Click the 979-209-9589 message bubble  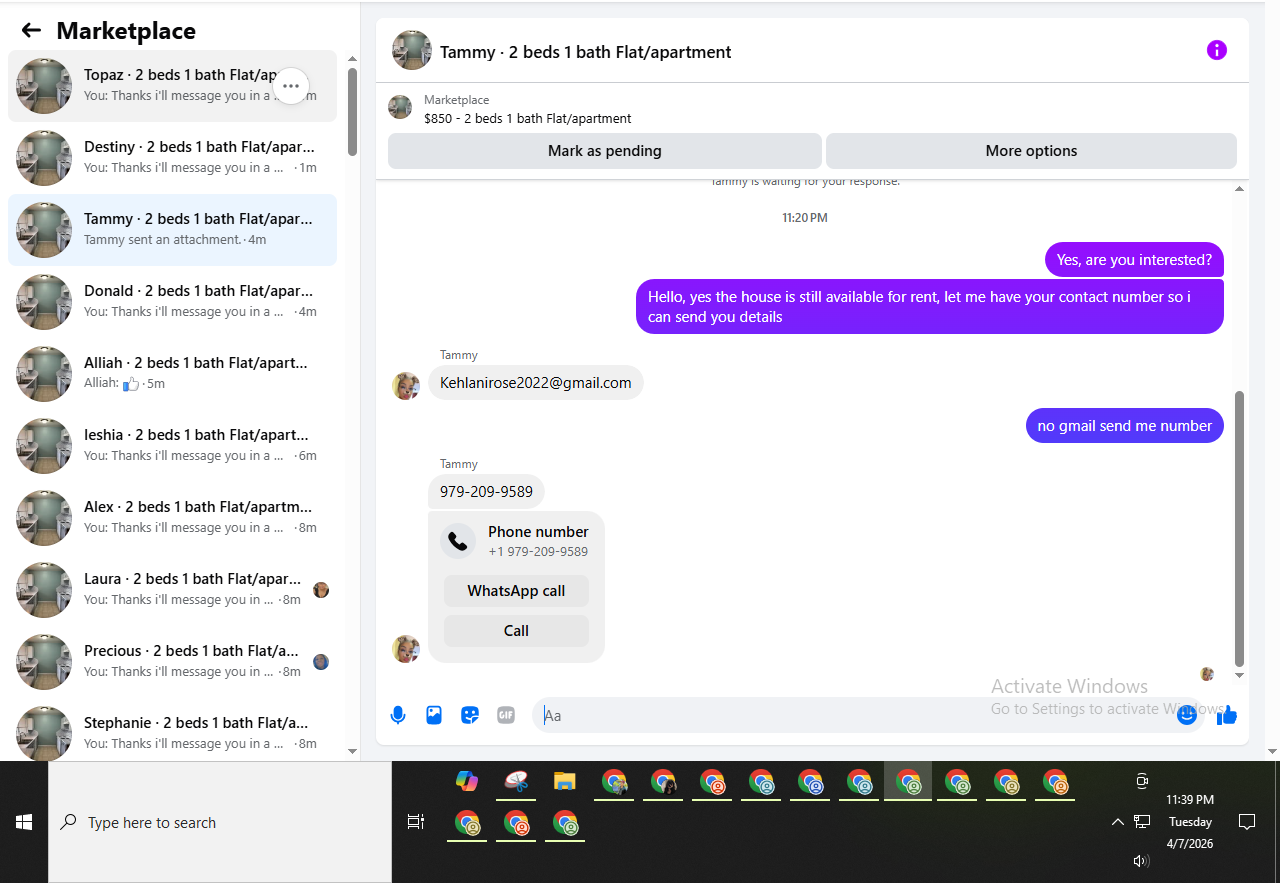pos(487,492)
